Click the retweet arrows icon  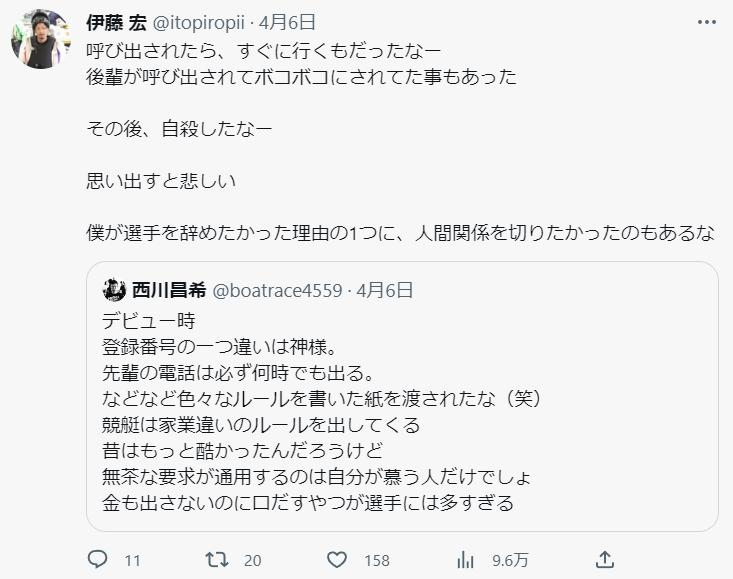tap(215, 559)
